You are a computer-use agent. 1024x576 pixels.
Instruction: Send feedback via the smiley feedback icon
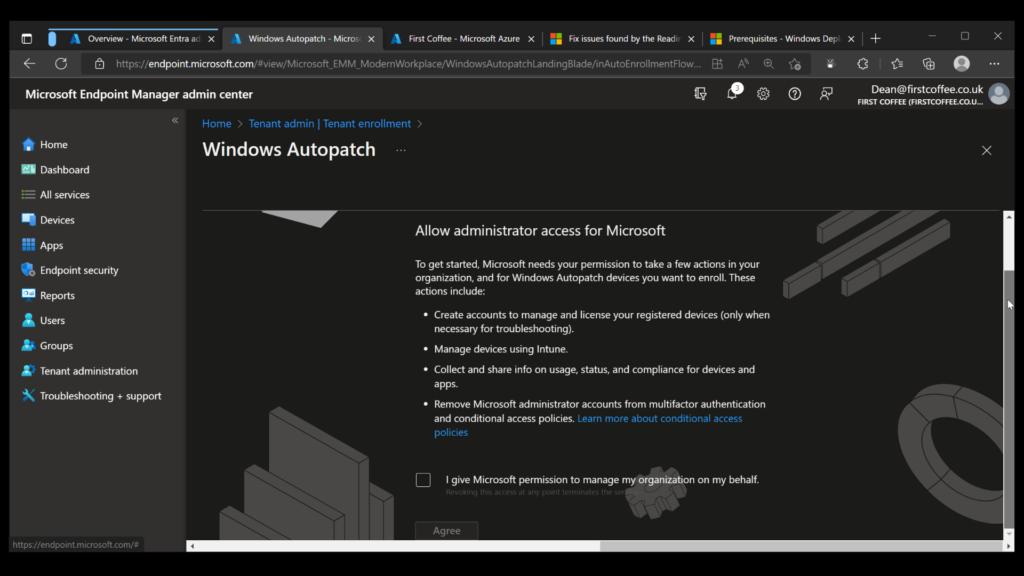click(x=826, y=93)
